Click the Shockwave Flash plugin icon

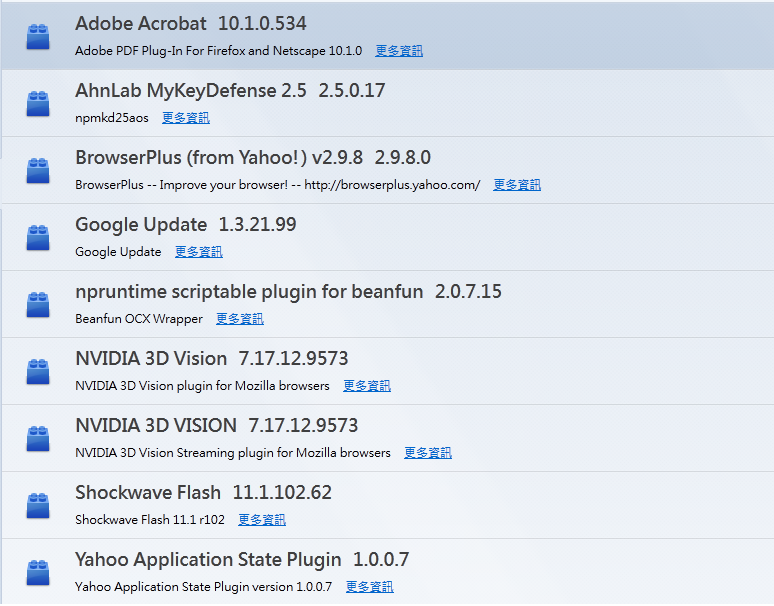point(38,505)
